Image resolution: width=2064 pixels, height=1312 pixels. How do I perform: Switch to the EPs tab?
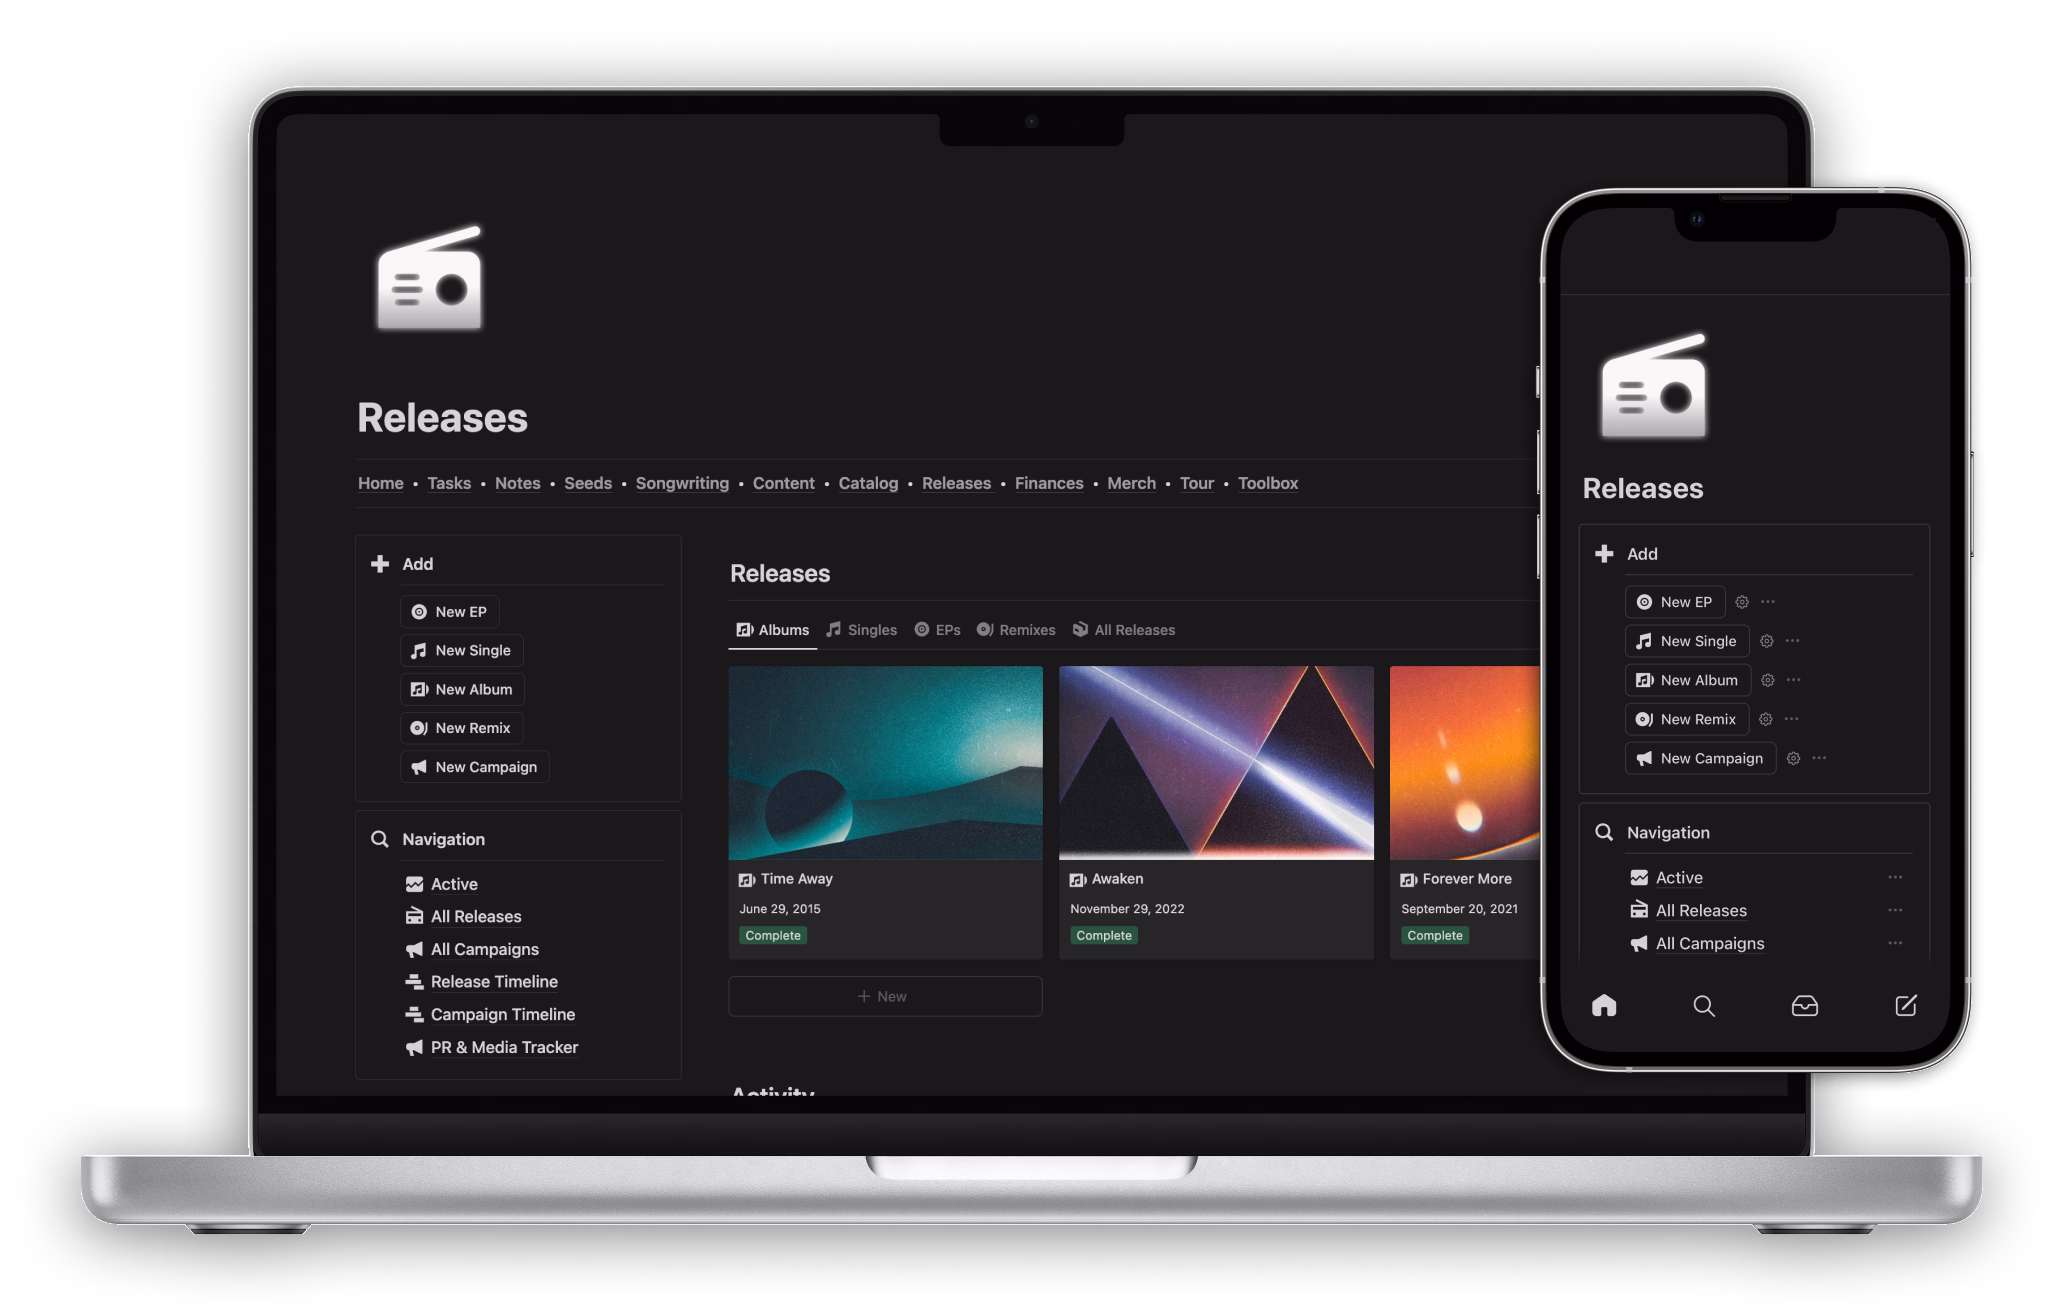pyautogui.click(x=937, y=630)
